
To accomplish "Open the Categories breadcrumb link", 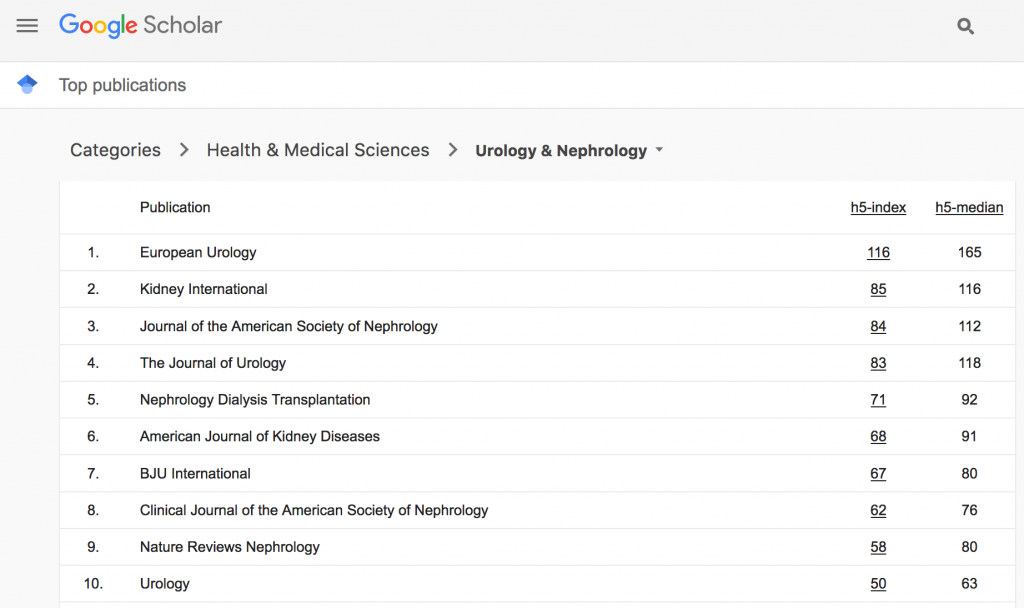I will pyautogui.click(x=115, y=150).
